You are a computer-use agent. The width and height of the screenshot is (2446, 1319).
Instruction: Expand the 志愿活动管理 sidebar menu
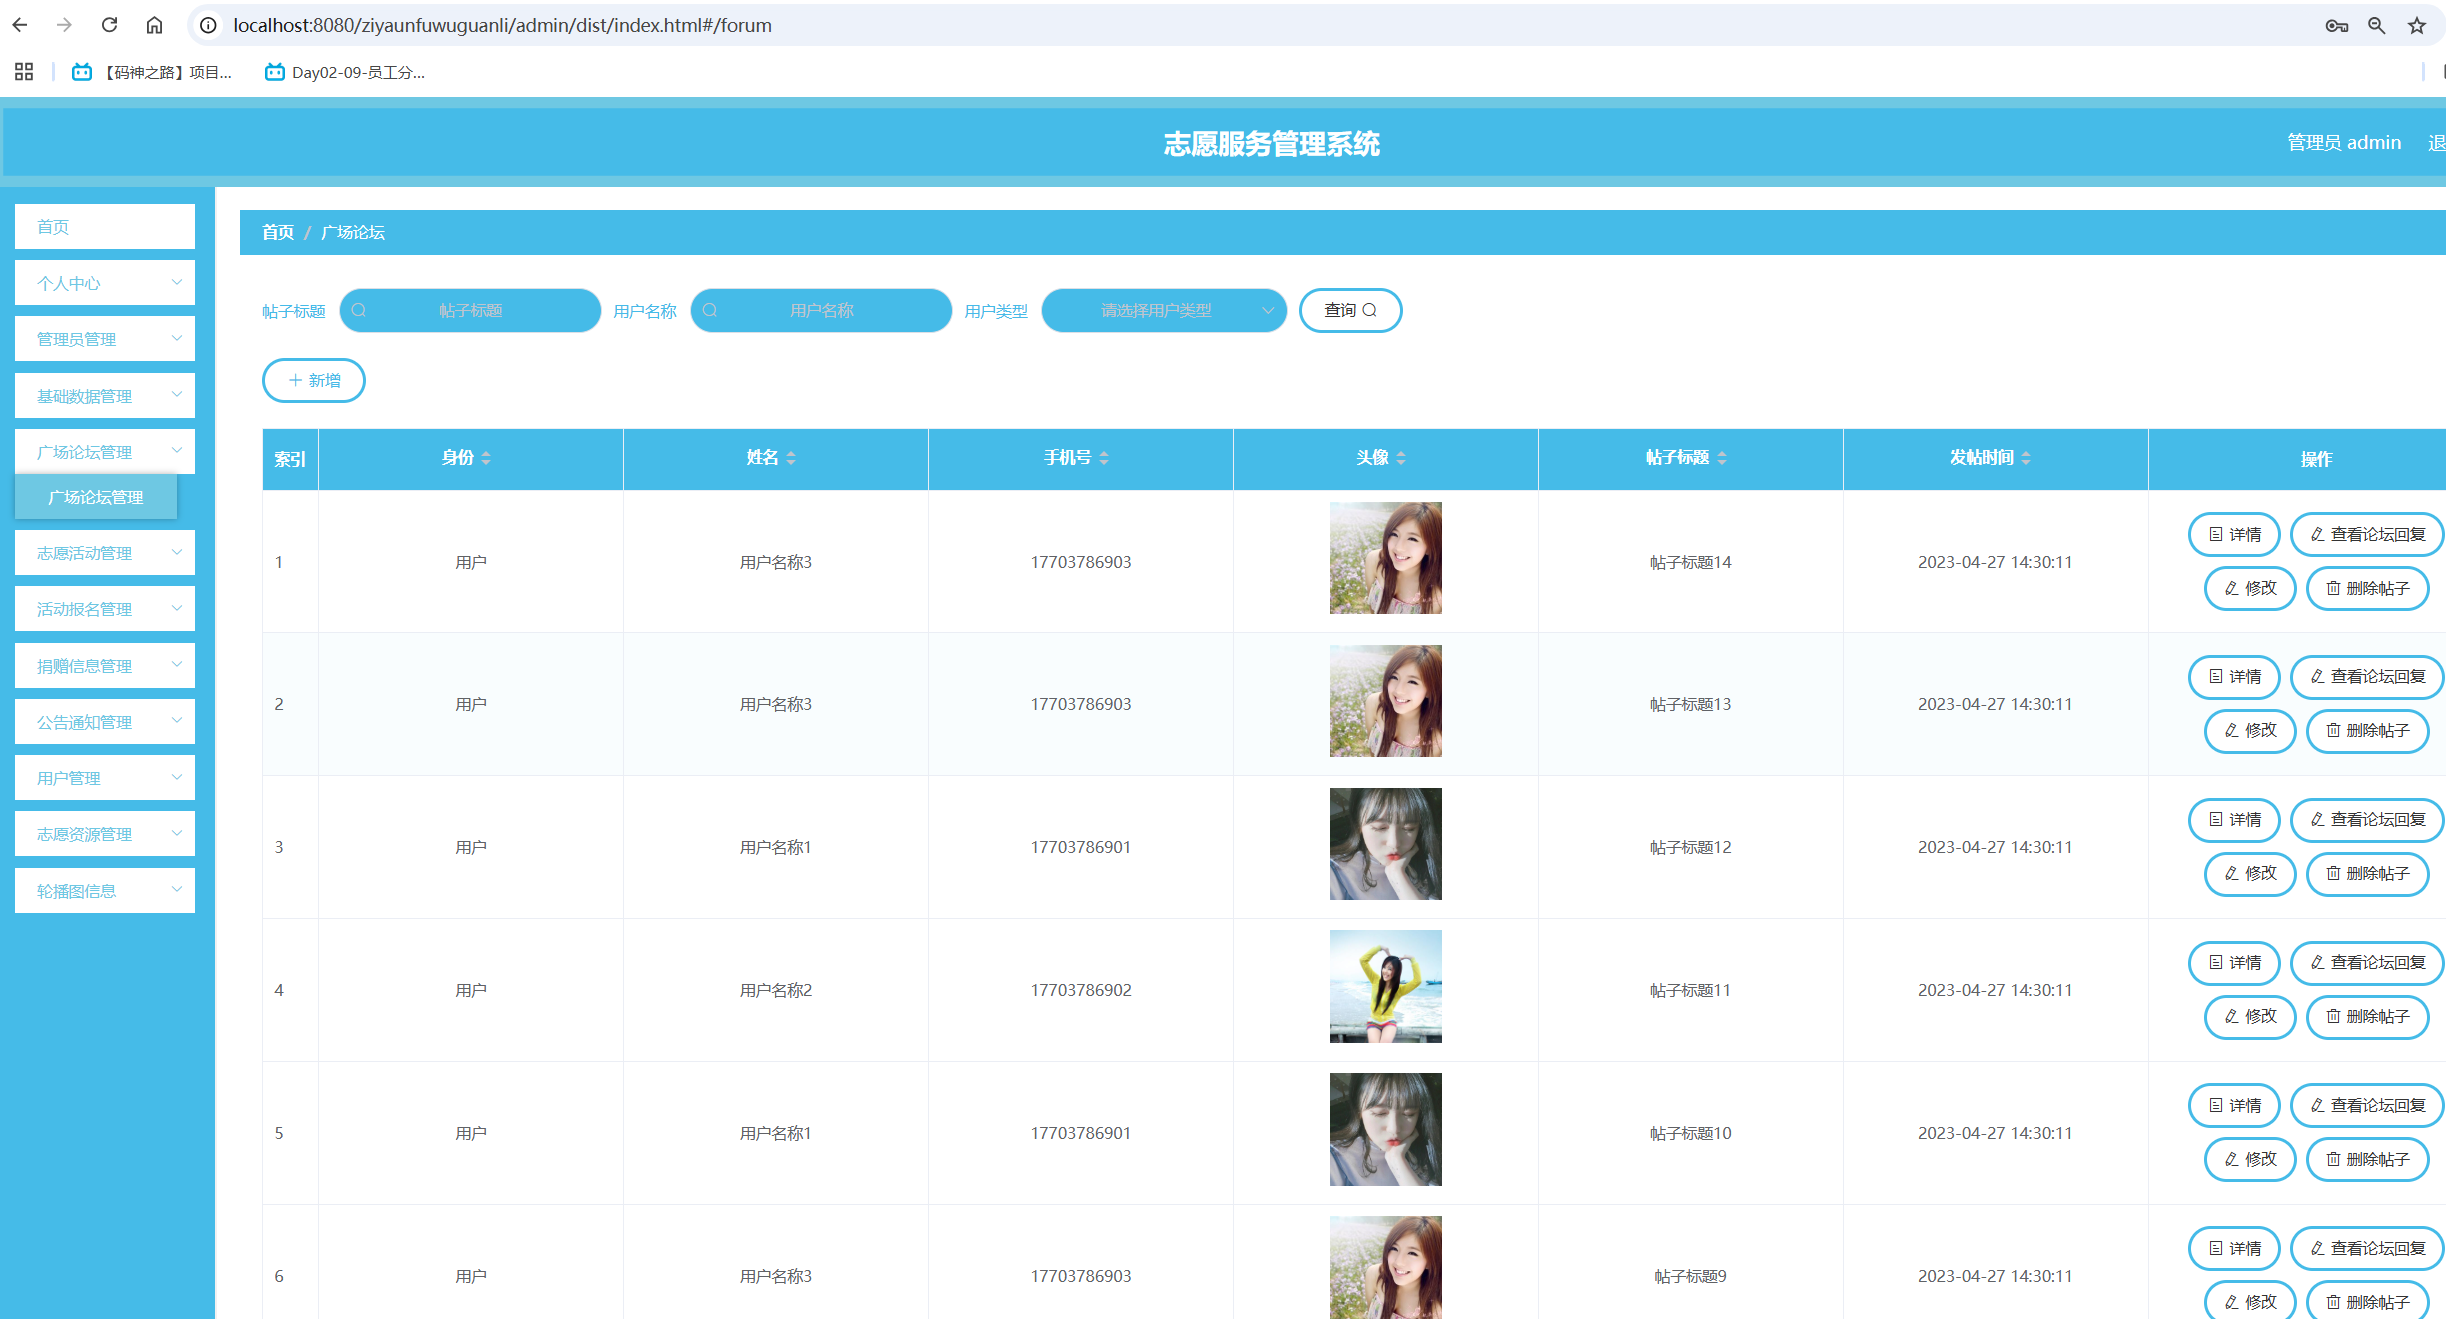pyautogui.click(x=105, y=553)
